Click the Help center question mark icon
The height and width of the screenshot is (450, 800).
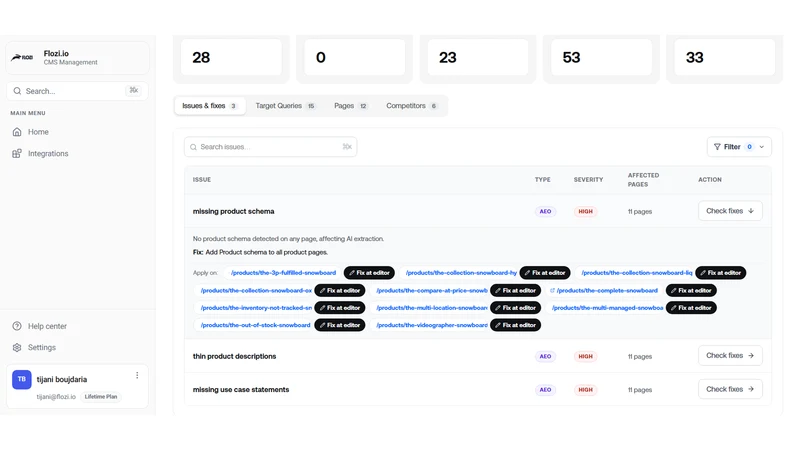click(x=17, y=326)
